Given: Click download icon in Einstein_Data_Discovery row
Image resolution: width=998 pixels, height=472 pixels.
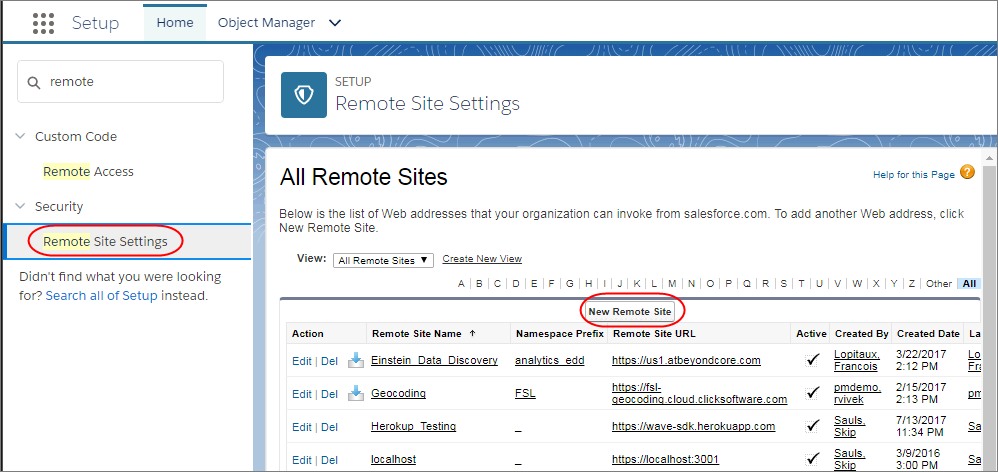Looking at the screenshot, I should coord(355,361).
